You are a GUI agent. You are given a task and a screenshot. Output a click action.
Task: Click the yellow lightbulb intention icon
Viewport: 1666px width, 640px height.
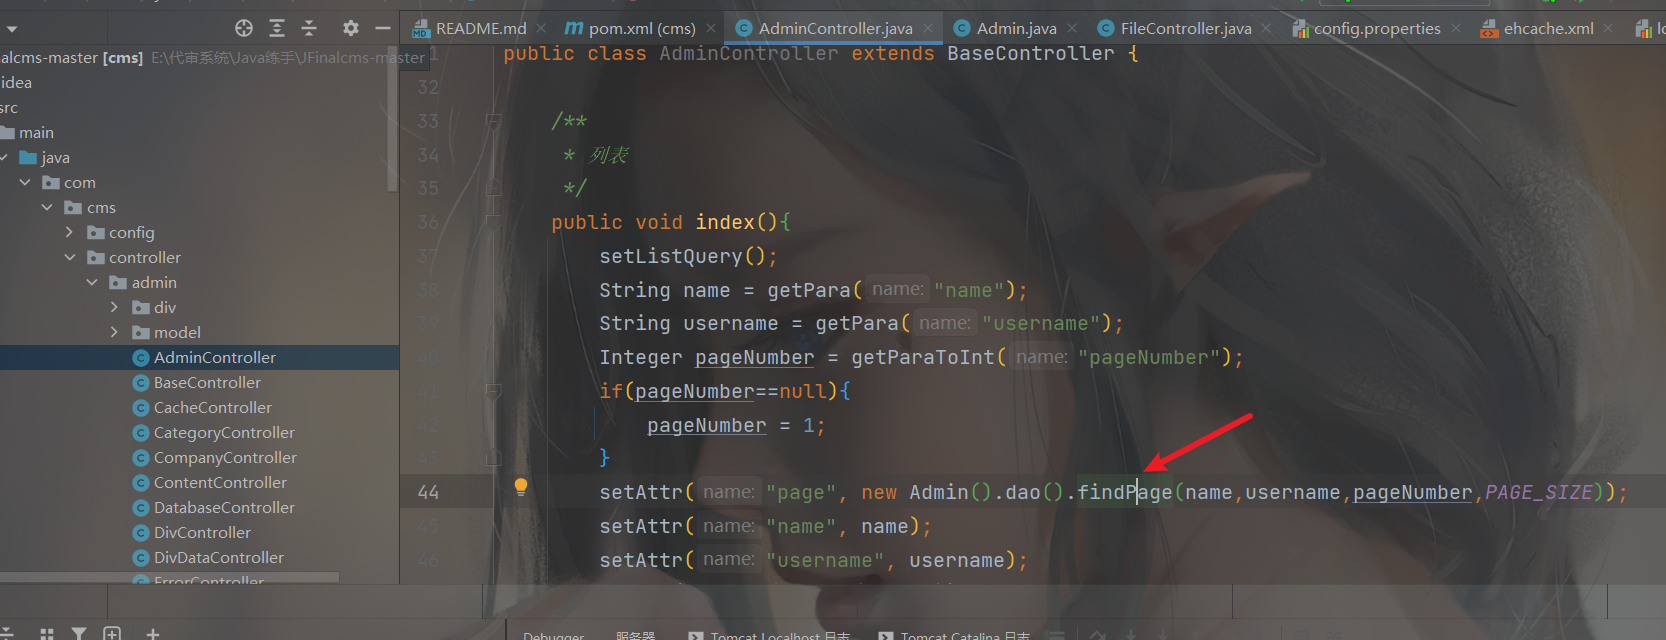click(520, 487)
